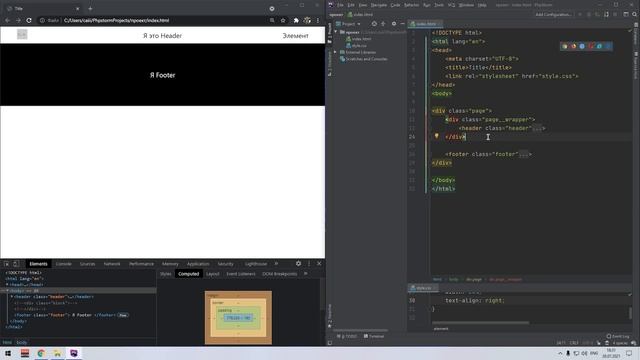Click the Chrome address bar URL

pos(116,20)
